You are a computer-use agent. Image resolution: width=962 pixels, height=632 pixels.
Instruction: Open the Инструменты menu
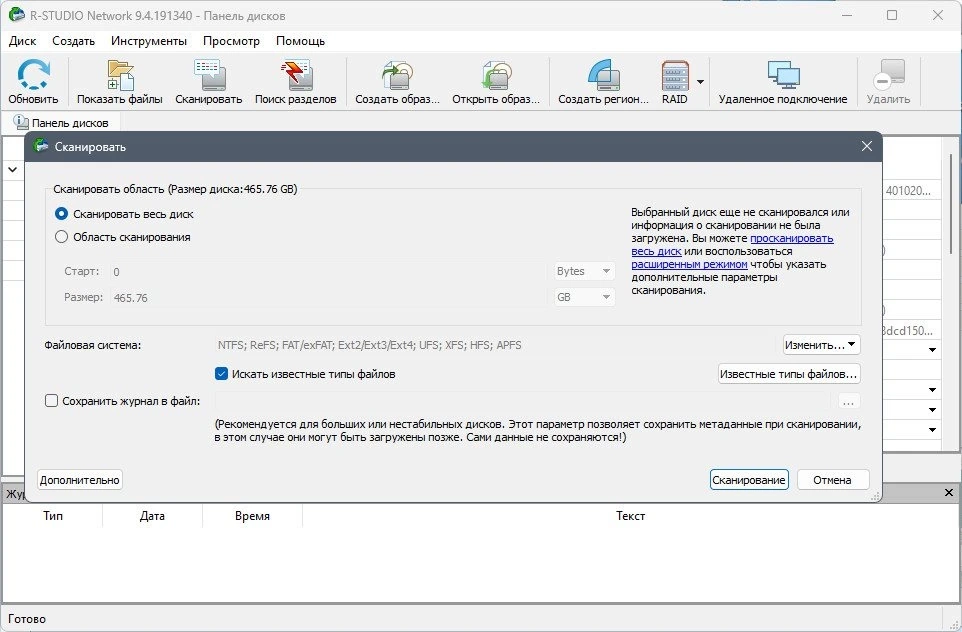click(149, 41)
